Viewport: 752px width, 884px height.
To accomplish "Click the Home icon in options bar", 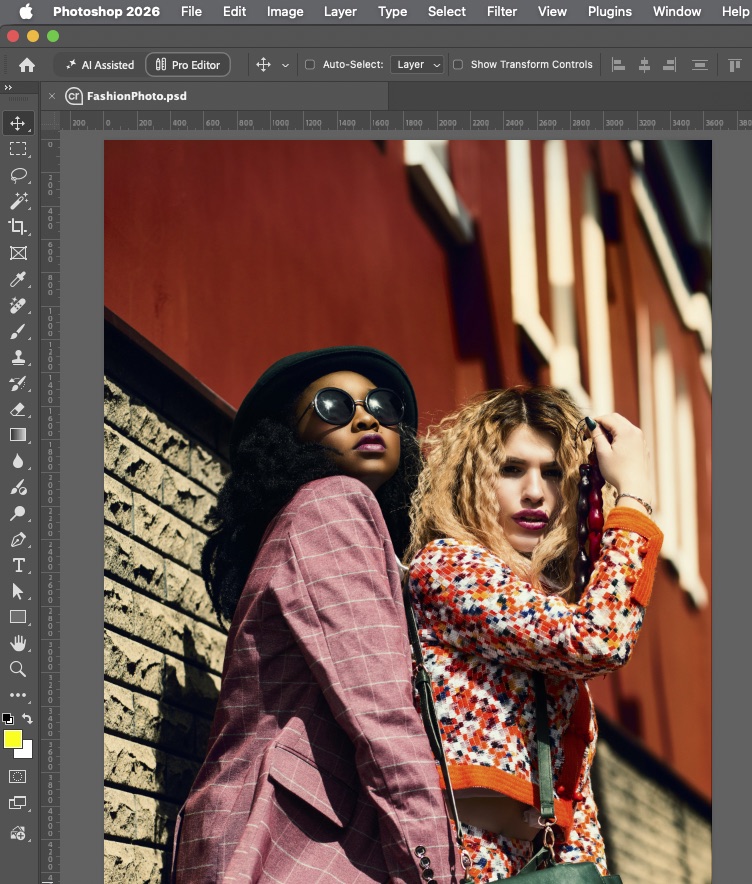I will pyautogui.click(x=26, y=65).
